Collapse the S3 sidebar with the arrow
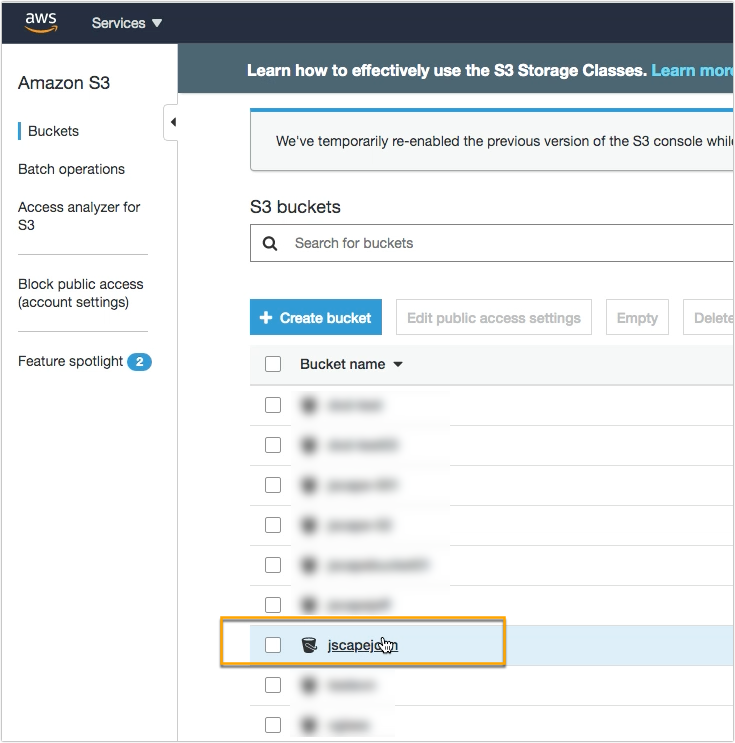Screen dimensions: 735x743 click(172, 122)
